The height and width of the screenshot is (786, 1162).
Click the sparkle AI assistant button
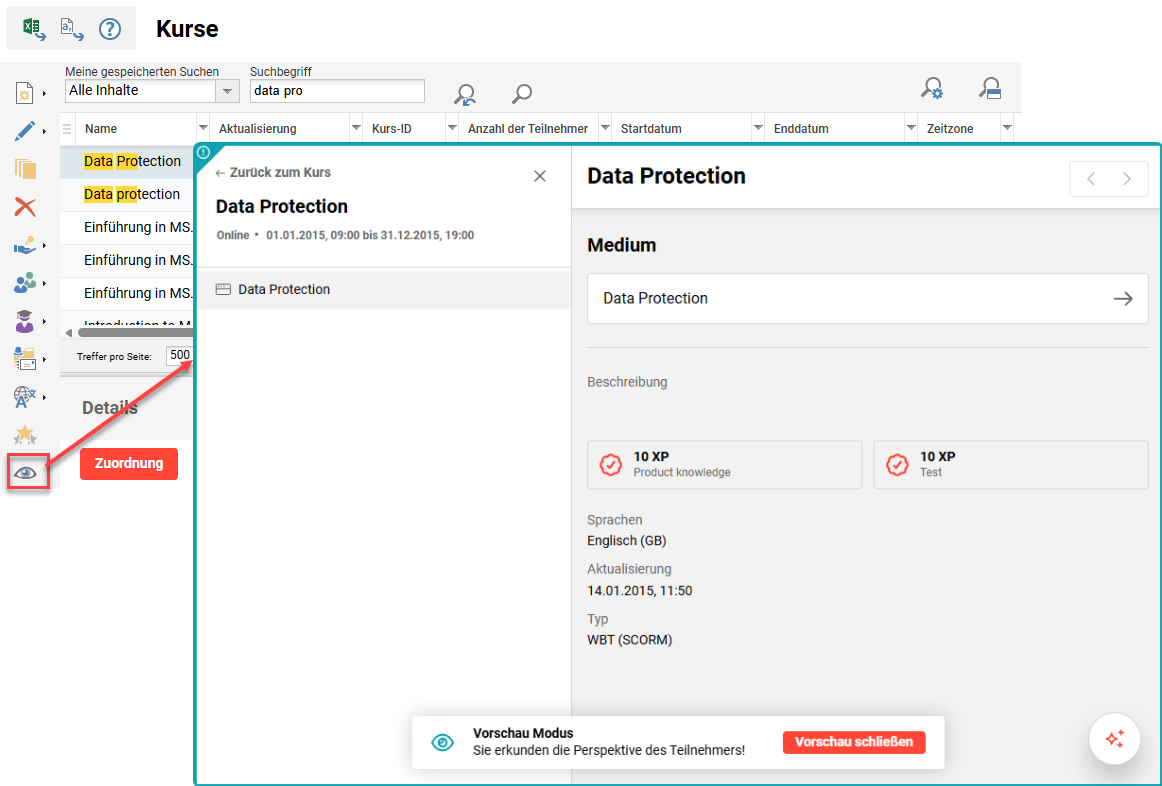point(1114,739)
